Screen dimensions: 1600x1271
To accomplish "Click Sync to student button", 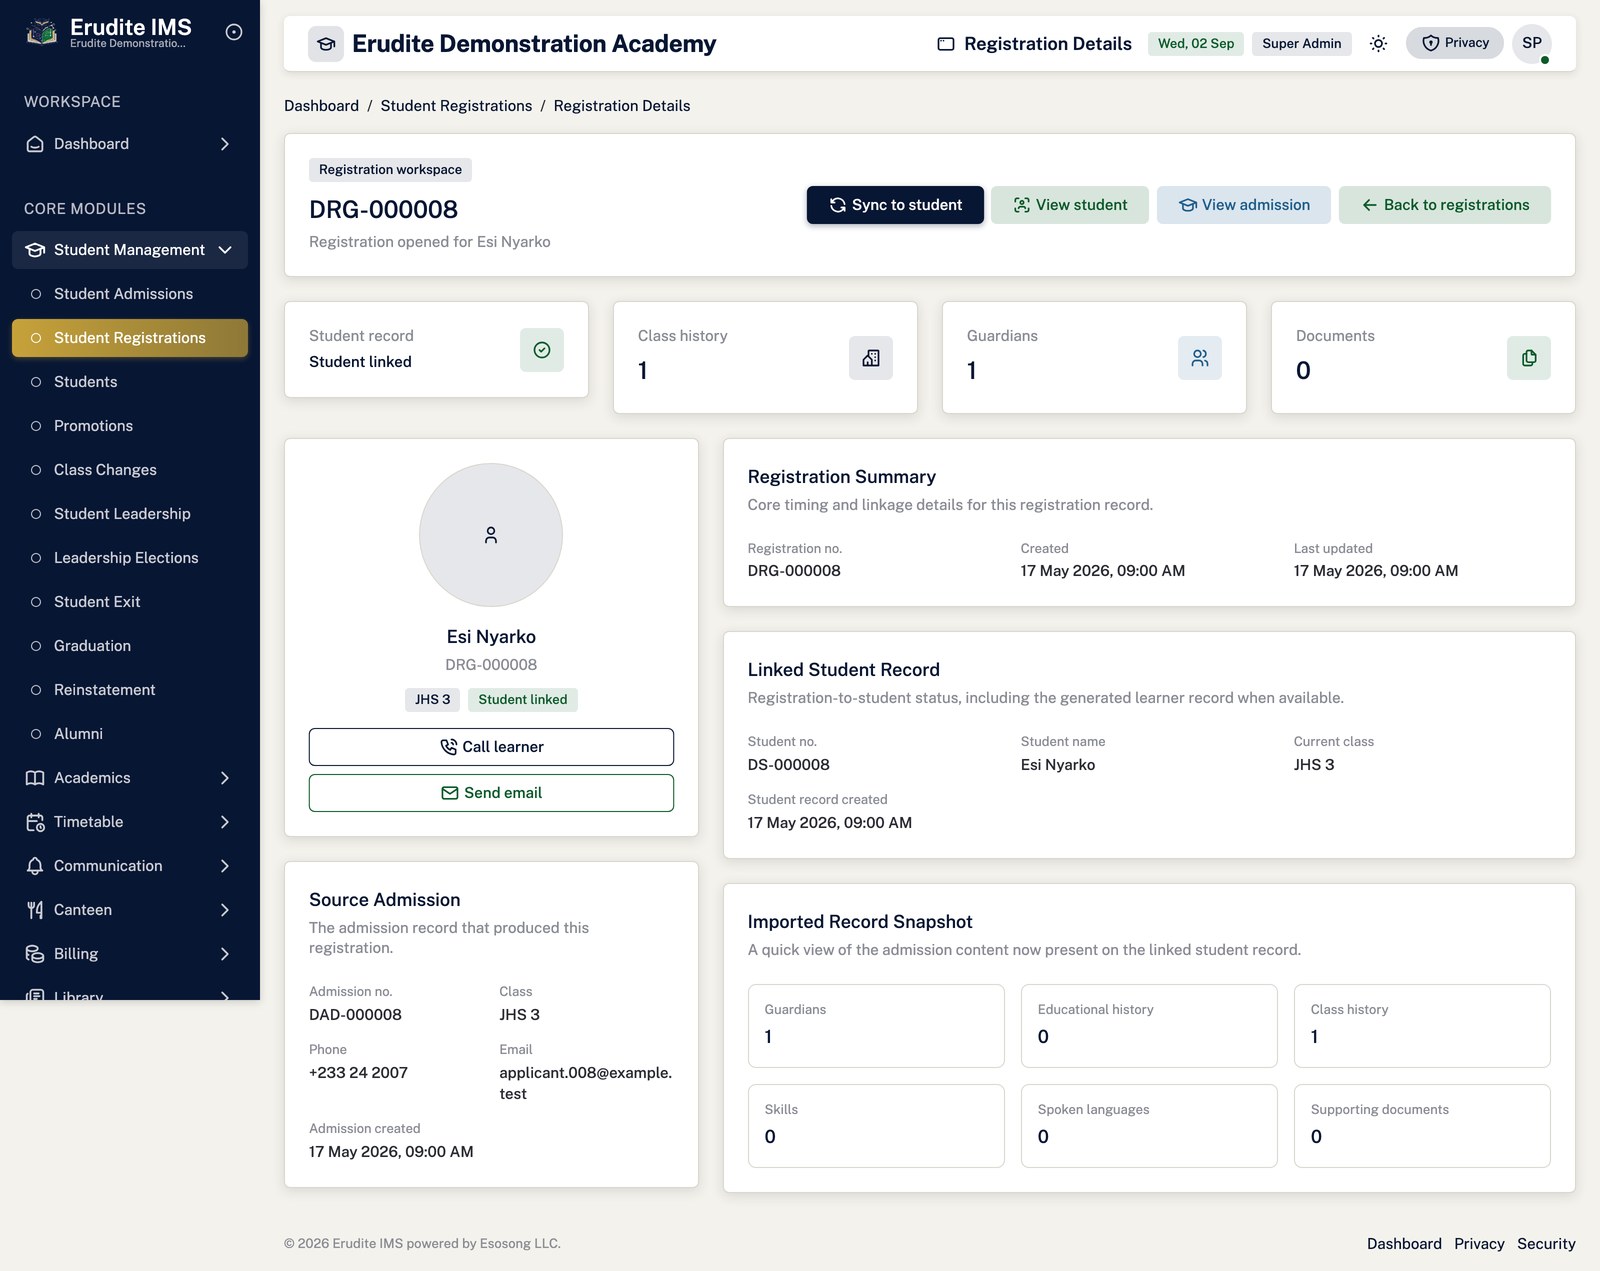I will (x=895, y=205).
